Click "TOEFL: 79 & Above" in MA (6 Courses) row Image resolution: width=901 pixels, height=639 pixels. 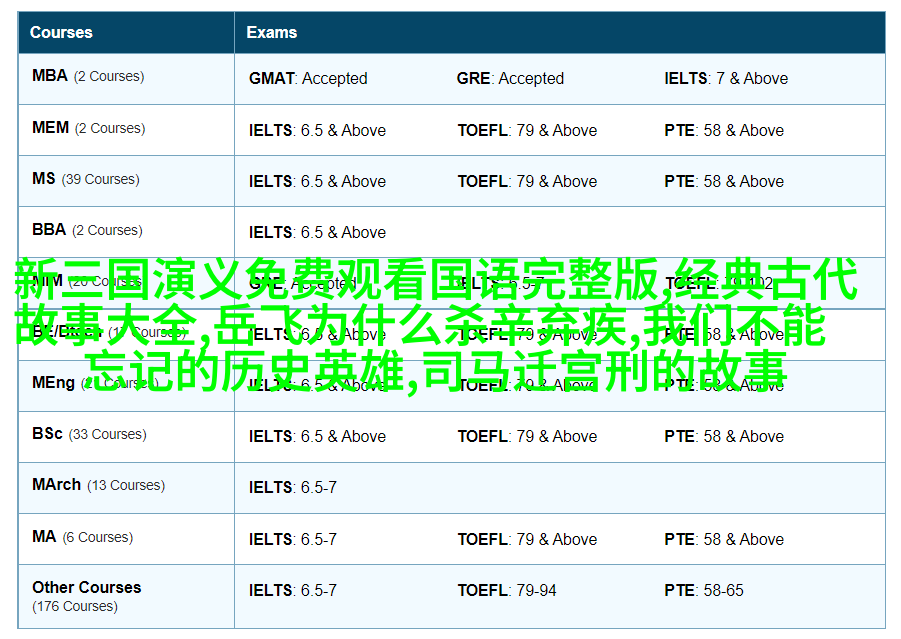pyautogui.click(x=527, y=540)
